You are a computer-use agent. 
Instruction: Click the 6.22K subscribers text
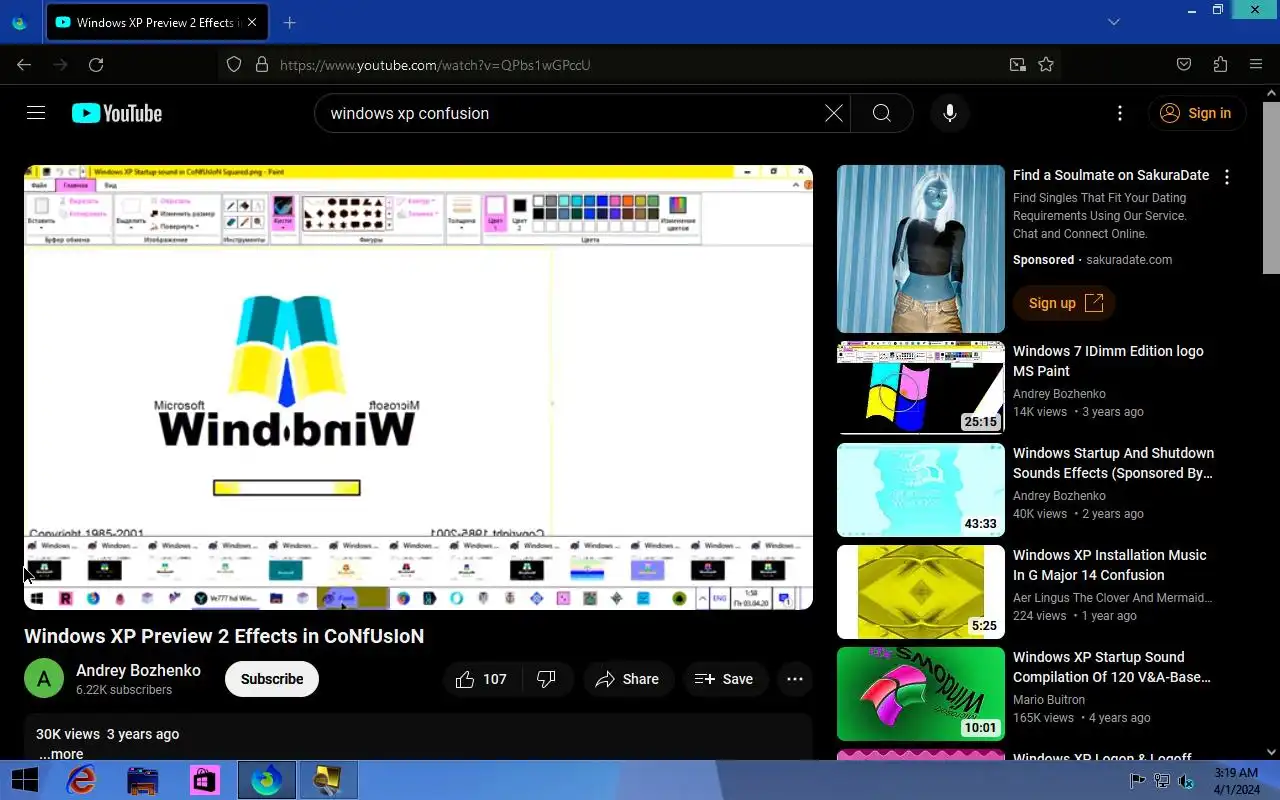[124, 690]
